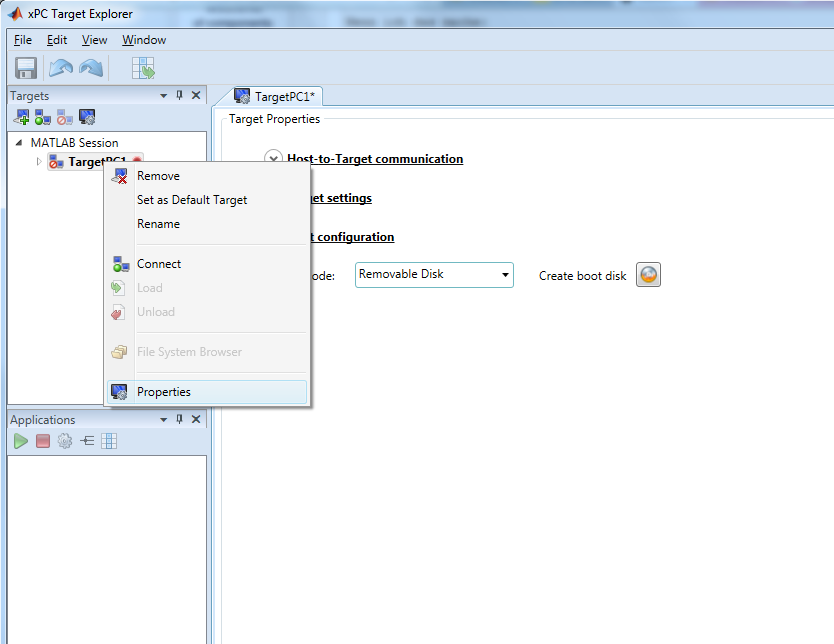Open the Edit menu
The height and width of the screenshot is (644, 834).
tap(57, 40)
